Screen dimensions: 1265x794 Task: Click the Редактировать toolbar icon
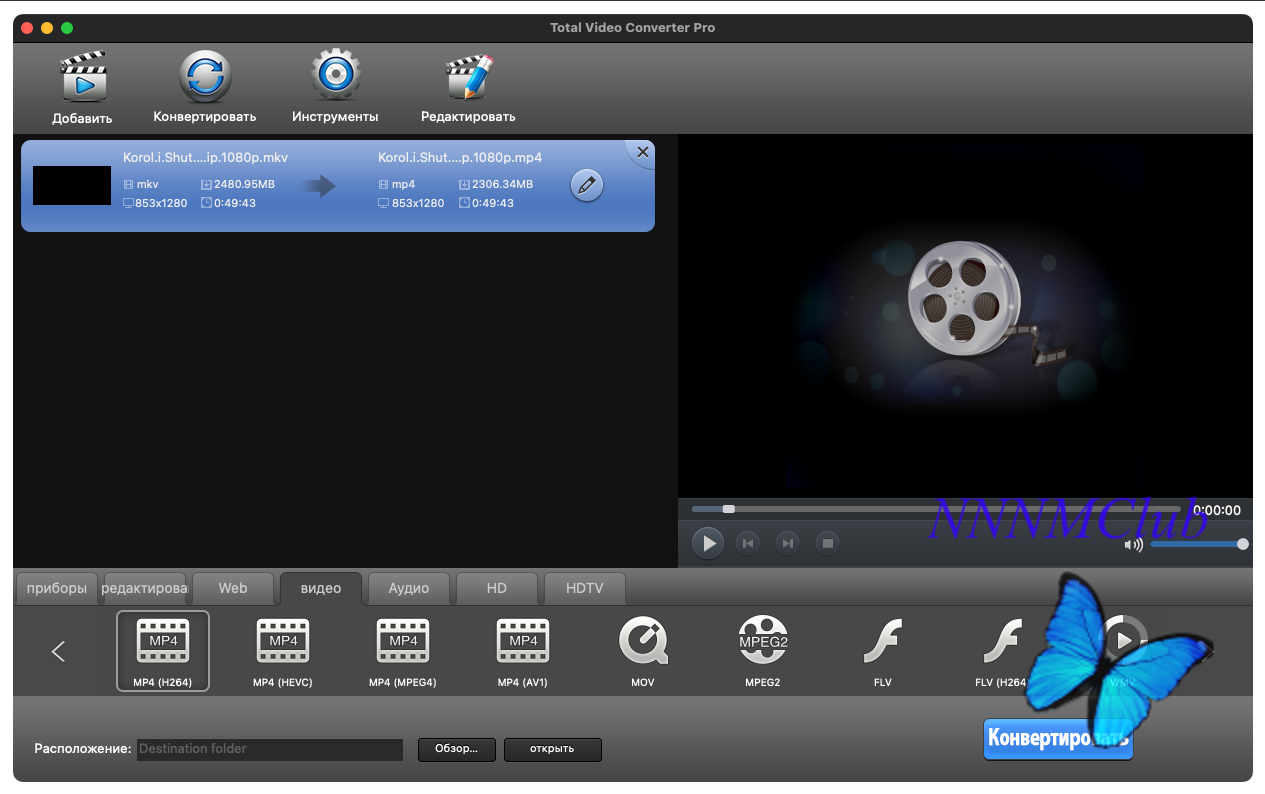click(468, 78)
